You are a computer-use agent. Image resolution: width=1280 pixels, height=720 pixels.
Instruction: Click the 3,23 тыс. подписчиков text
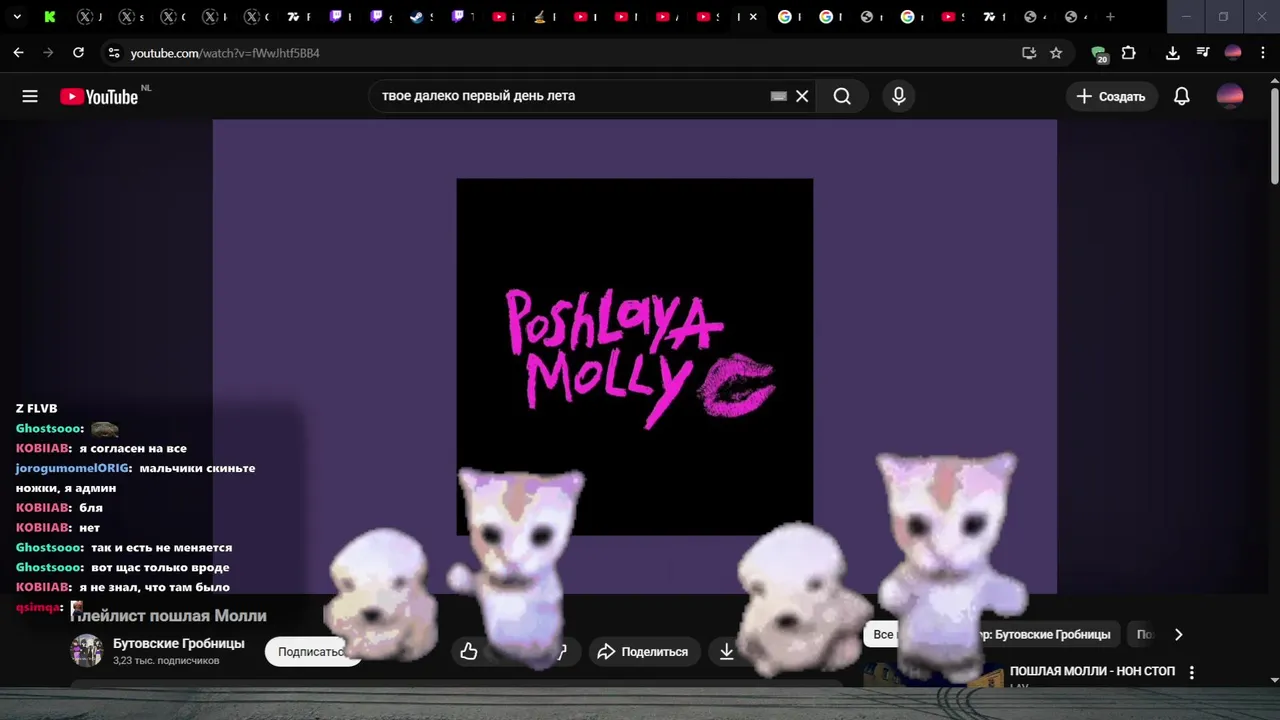[x=166, y=661]
